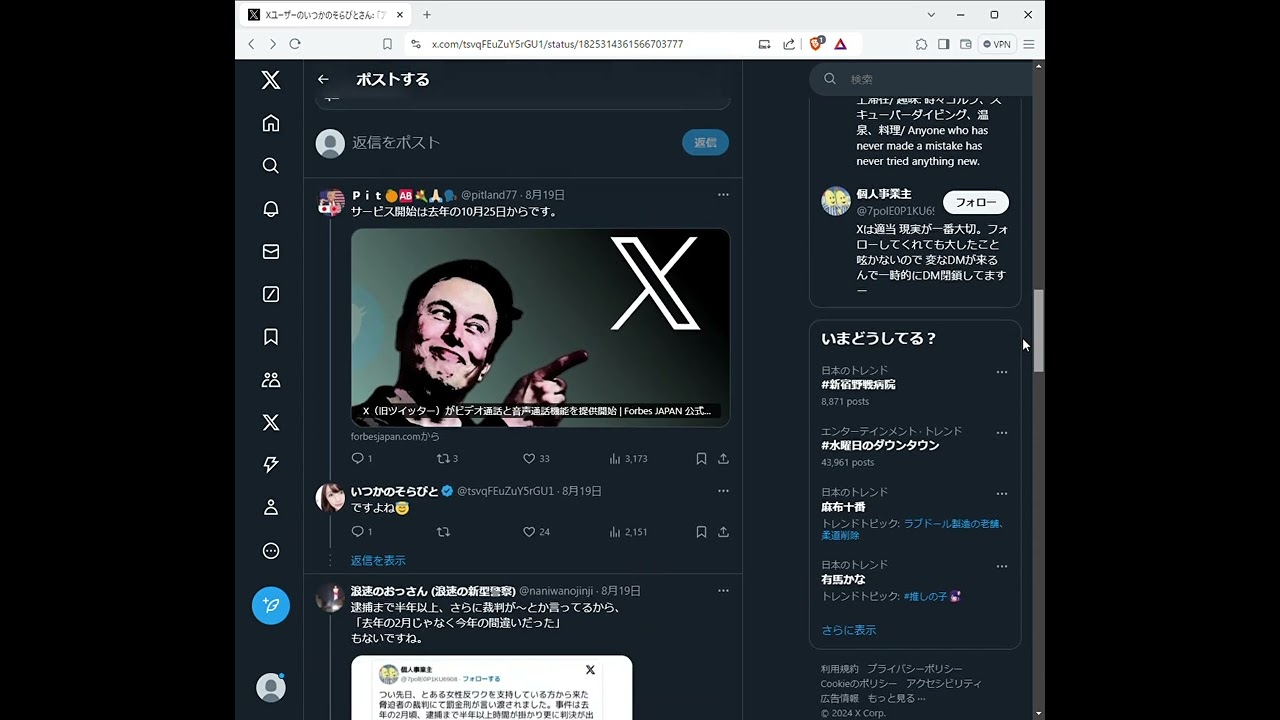Open more options for #新宿野戦病院 trend
1280x720 pixels.
(1002, 372)
